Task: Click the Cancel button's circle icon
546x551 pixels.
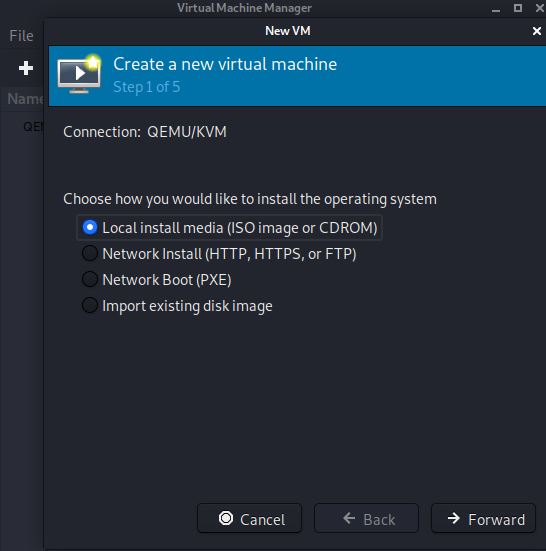Action: [226, 518]
